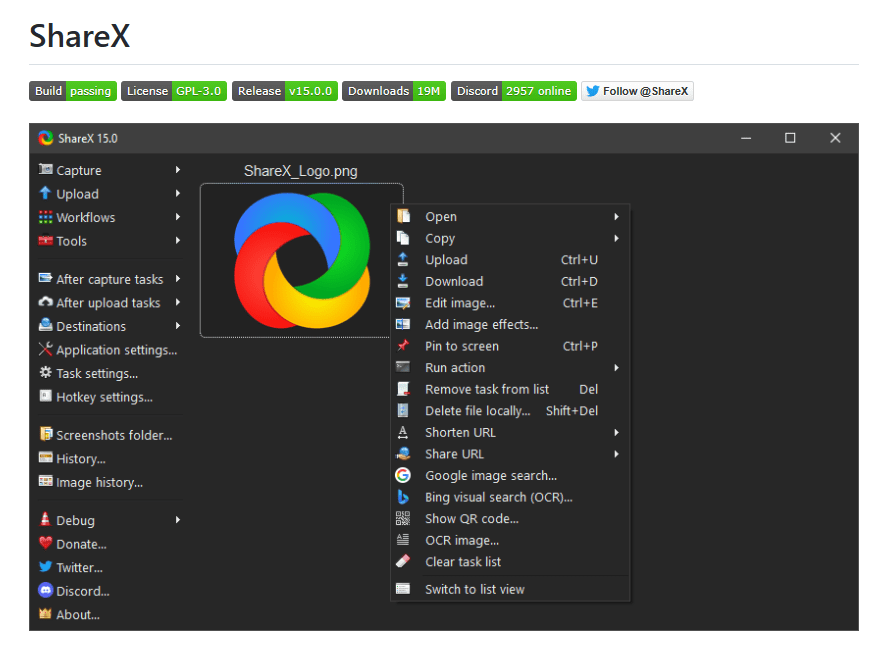Click the Destinations icon in sidebar
Screen dimensions: 881x649
tap(46, 325)
